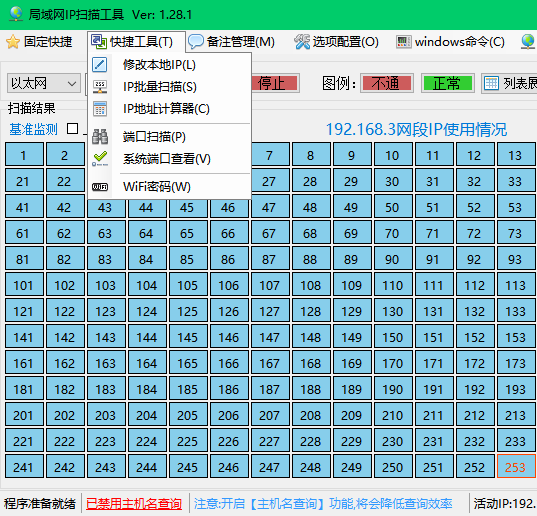Click the star icon for 固定快捷

13,42
